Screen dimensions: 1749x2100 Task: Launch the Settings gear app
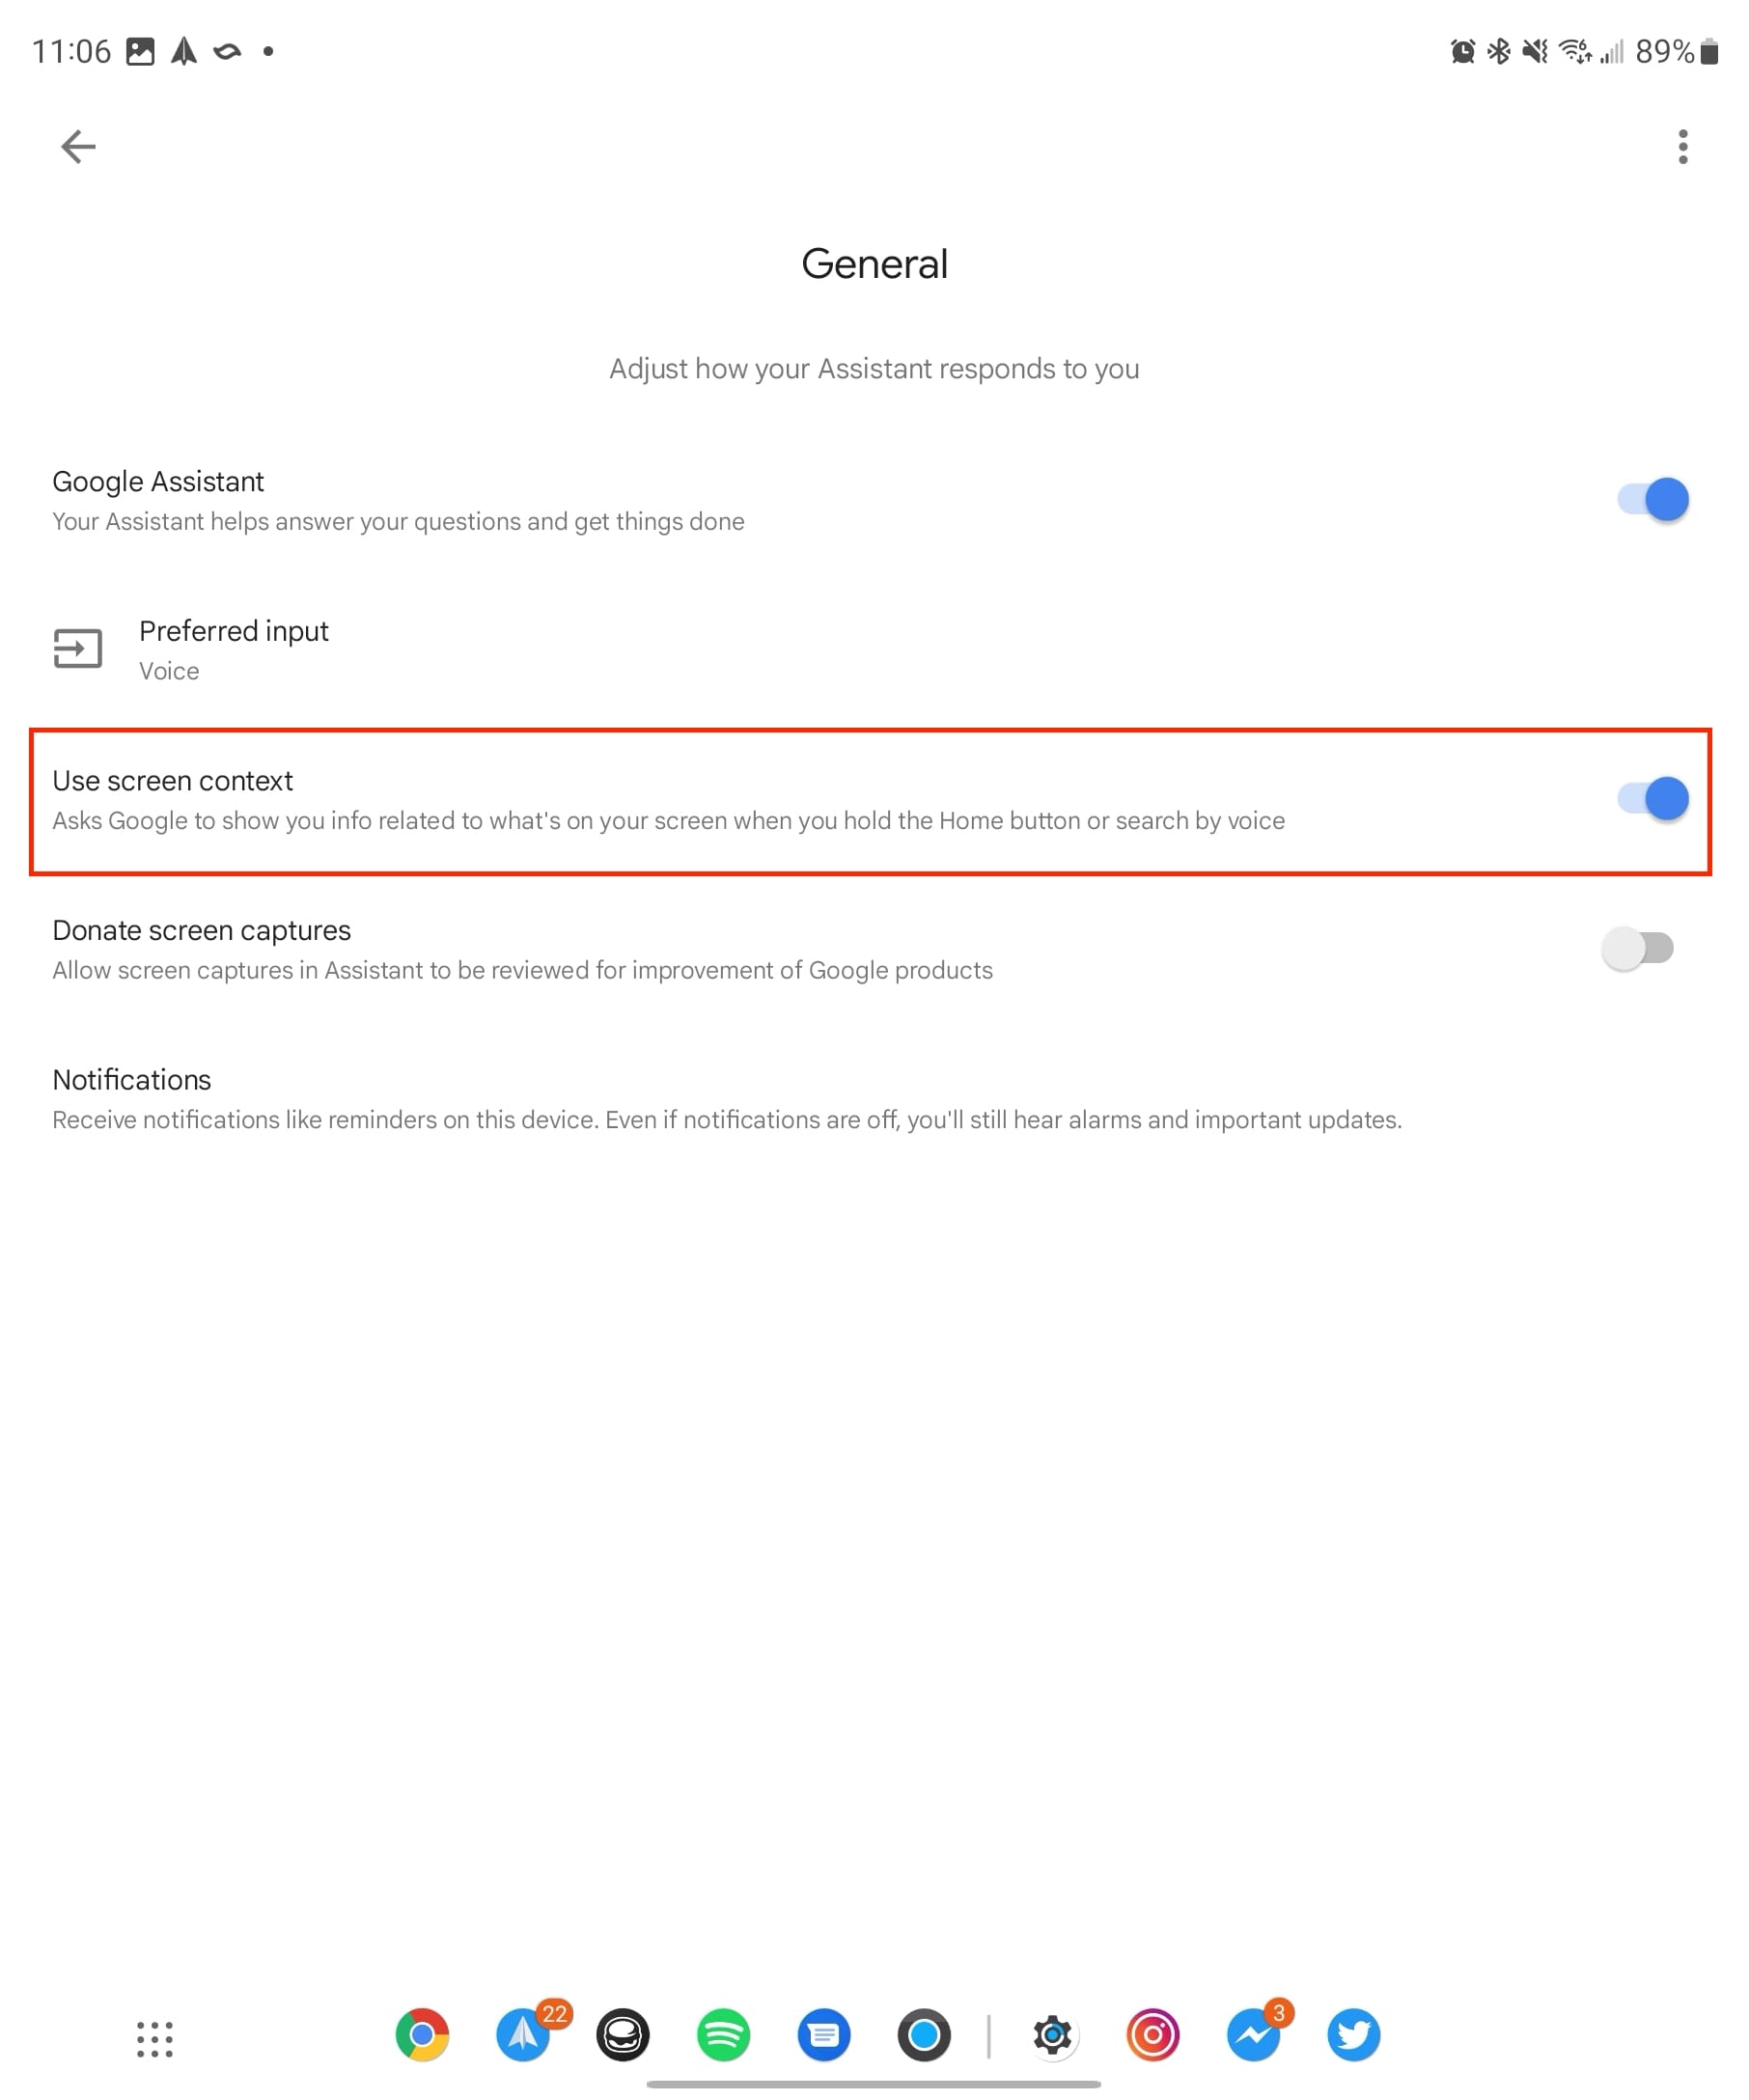[x=1052, y=2035]
